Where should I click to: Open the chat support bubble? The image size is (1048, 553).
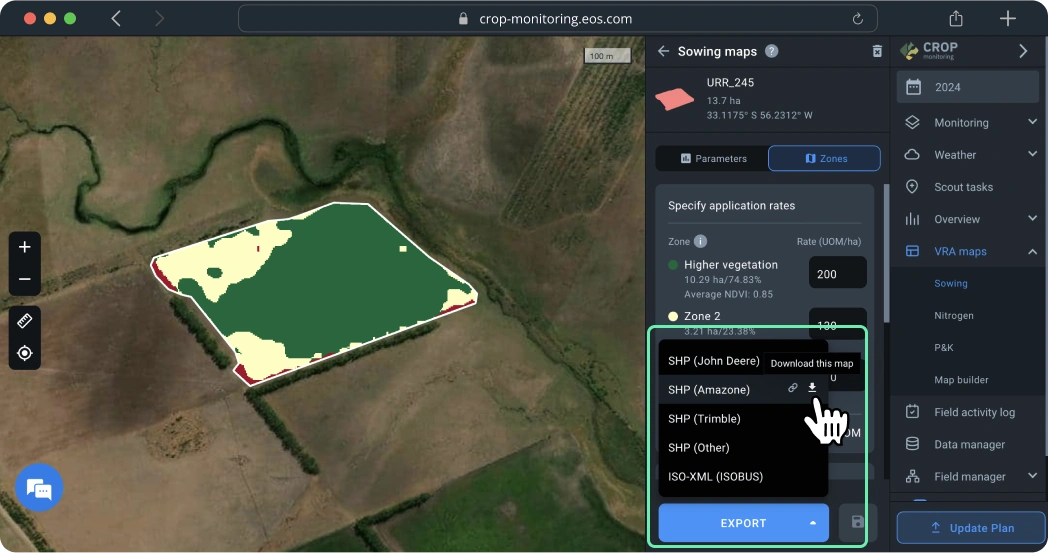click(x=39, y=488)
